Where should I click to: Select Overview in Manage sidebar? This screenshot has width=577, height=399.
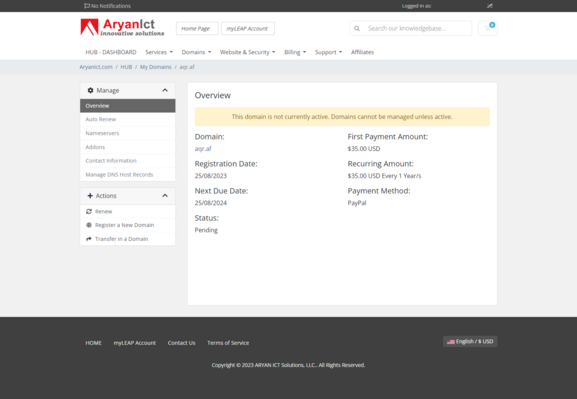(x=128, y=106)
